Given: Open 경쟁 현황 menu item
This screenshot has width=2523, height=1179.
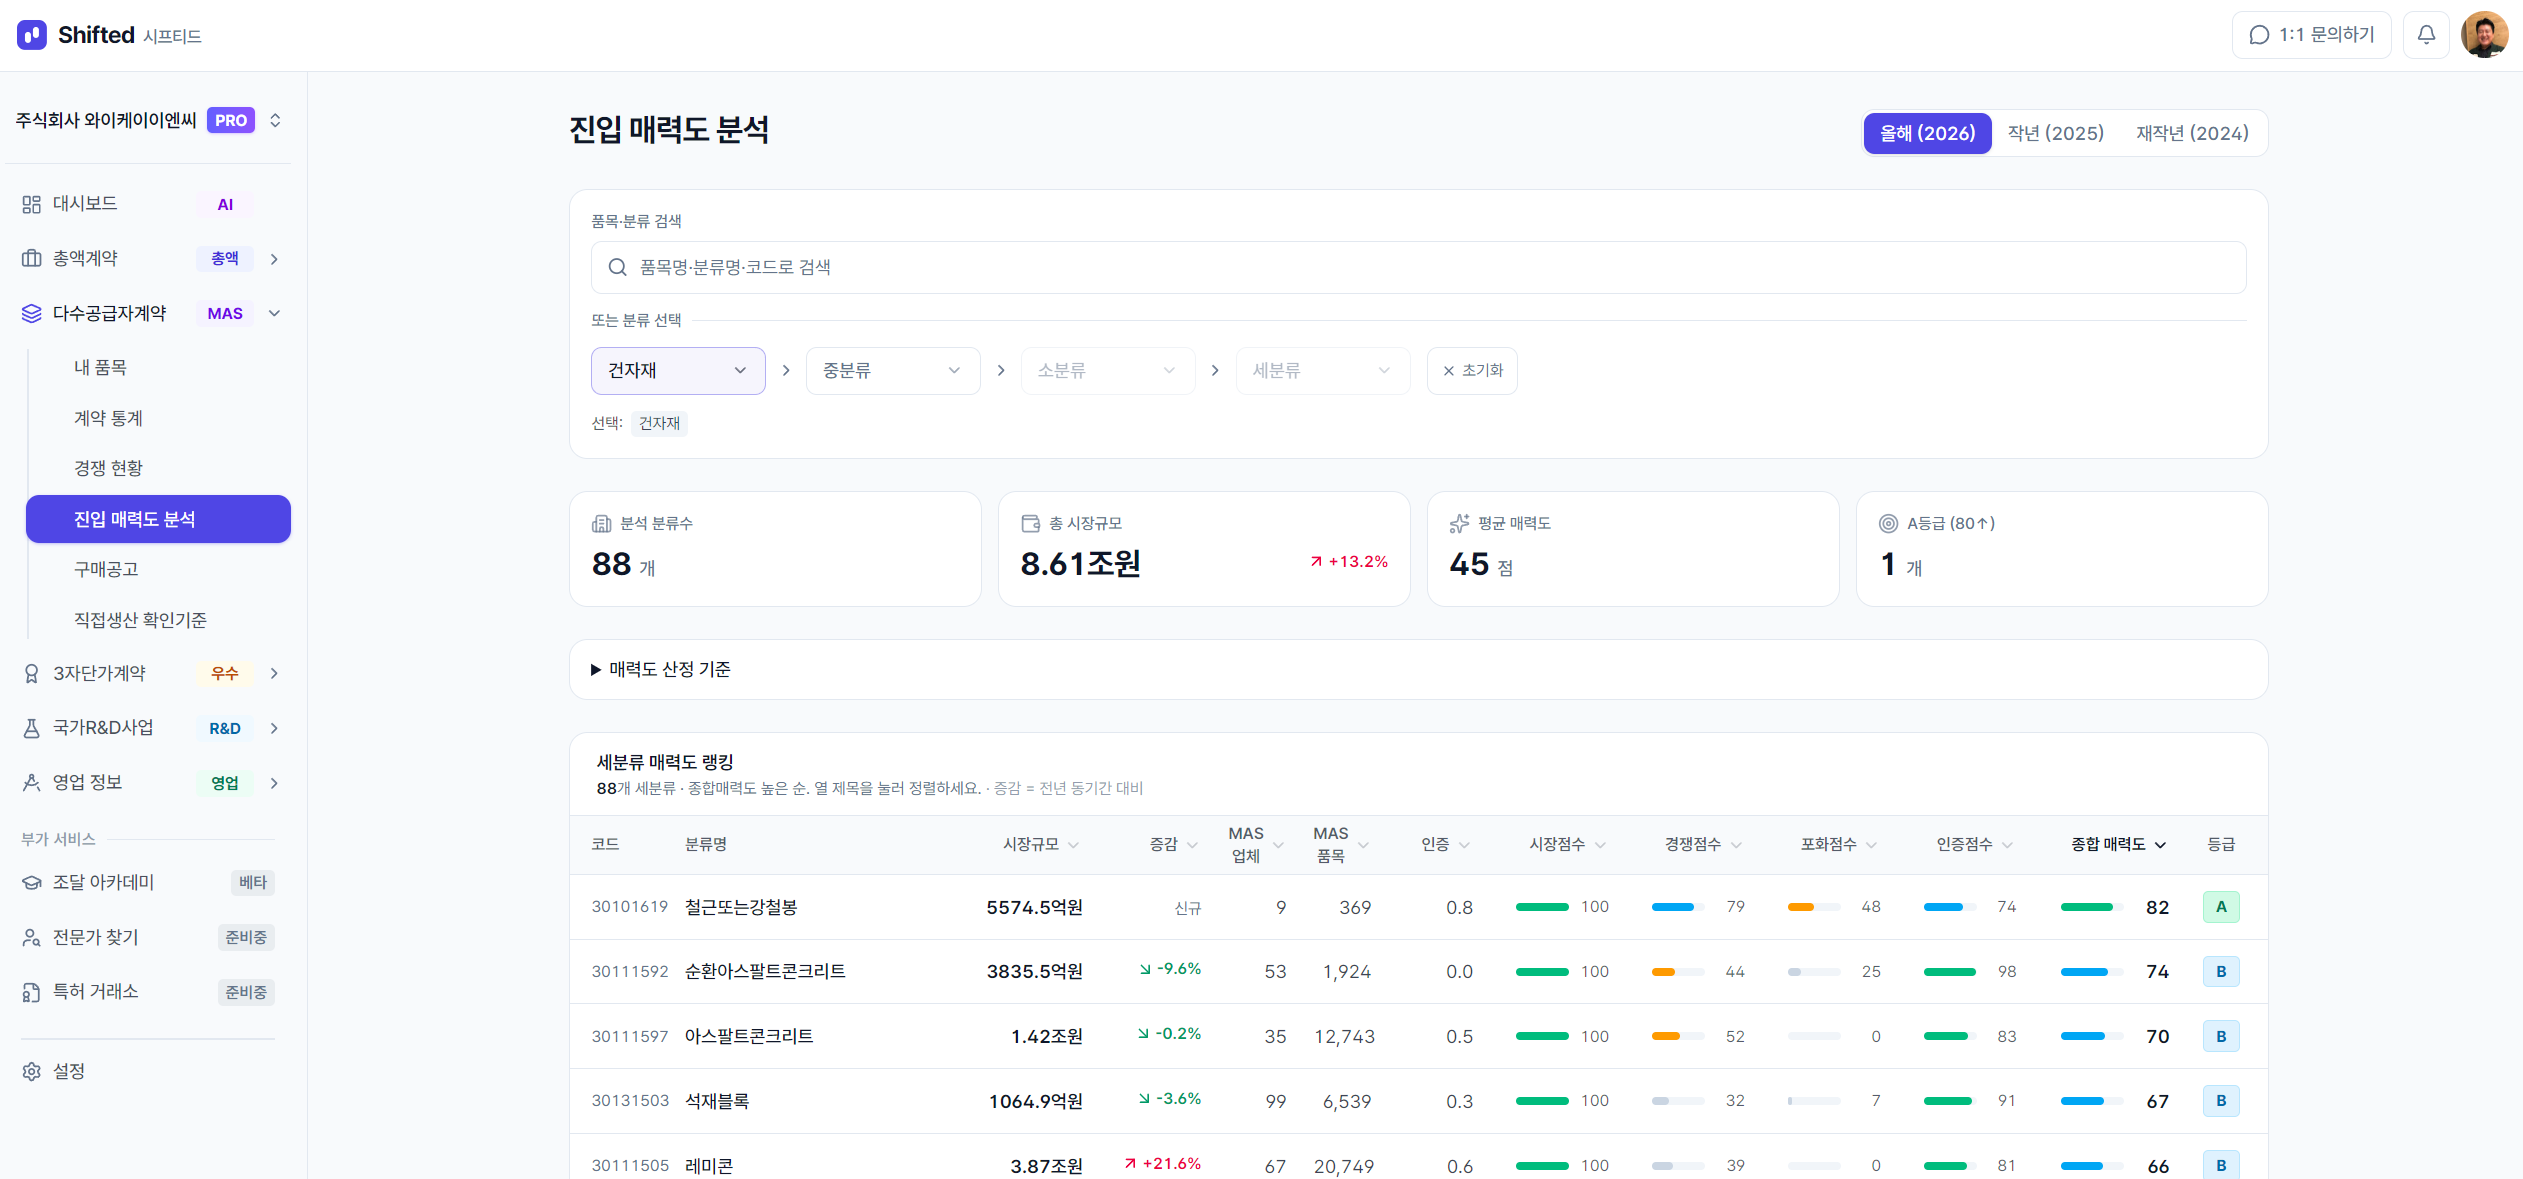Looking at the screenshot, I should [158, 468].
